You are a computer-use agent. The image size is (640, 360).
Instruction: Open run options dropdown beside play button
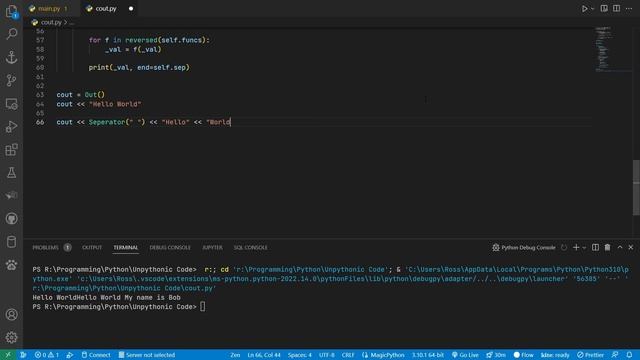pyautogui.click(x=593, y=9)
